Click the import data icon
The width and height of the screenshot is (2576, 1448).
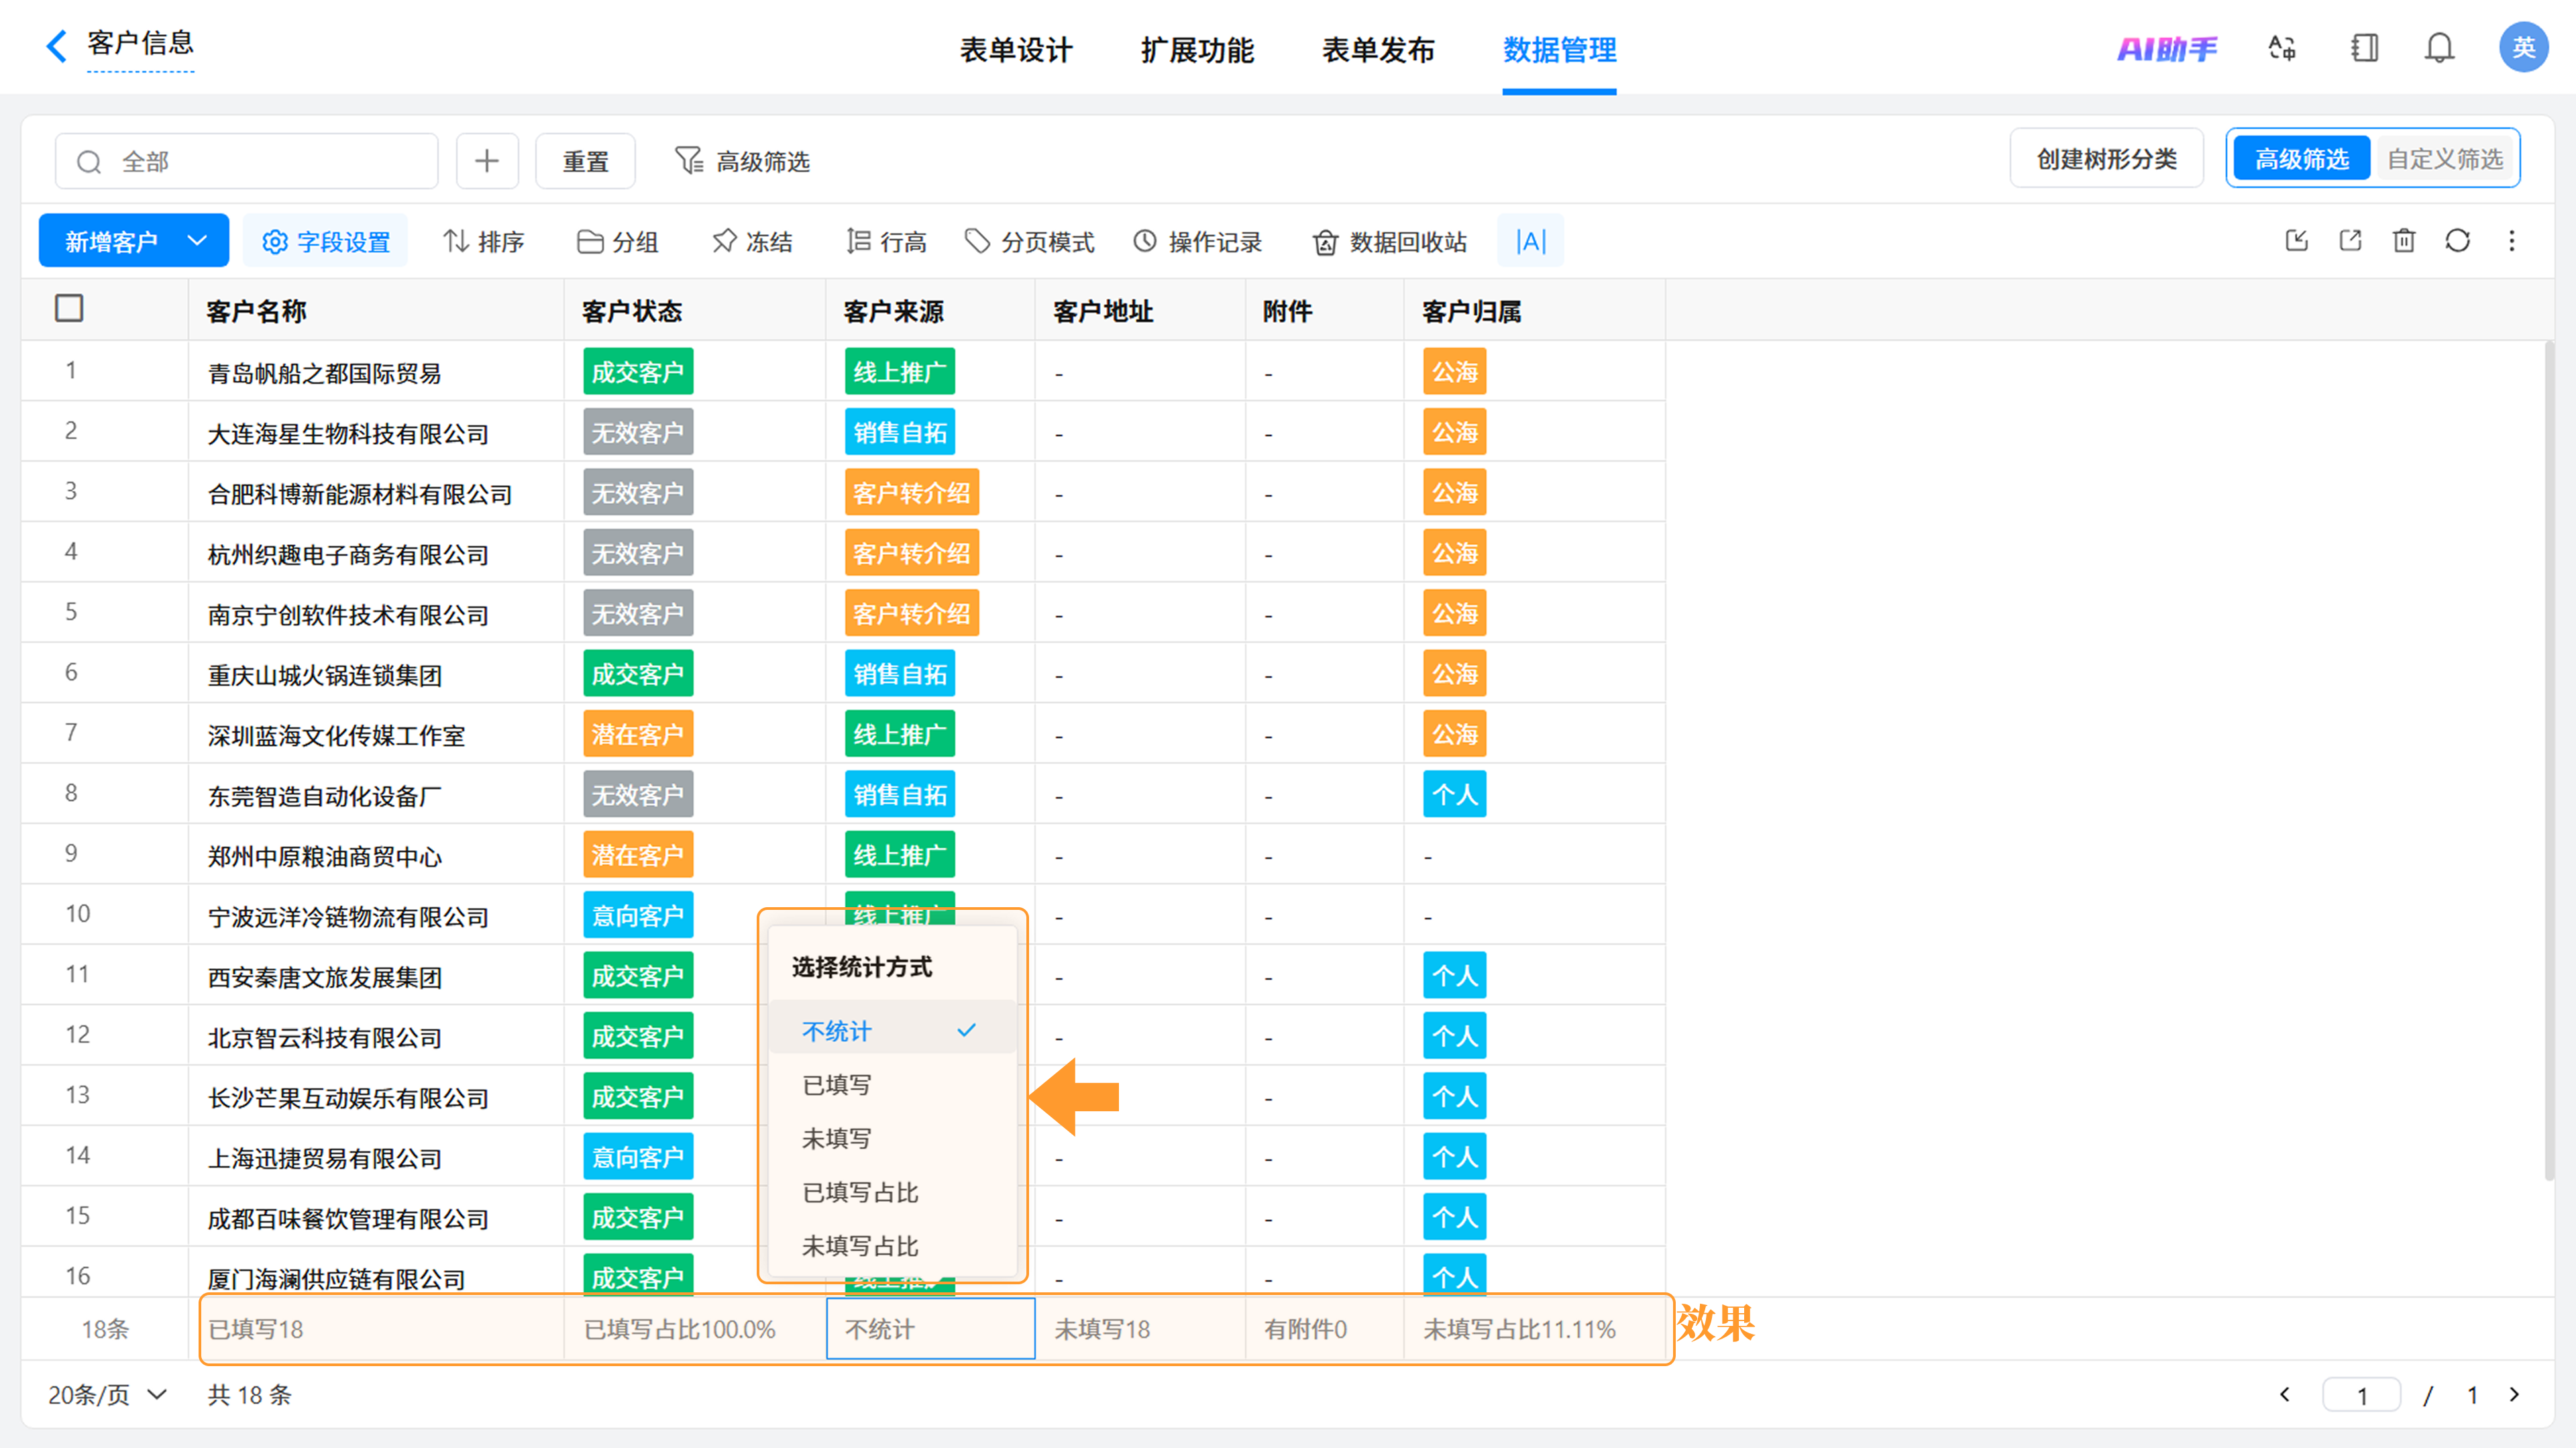(x=2296, y=240)
